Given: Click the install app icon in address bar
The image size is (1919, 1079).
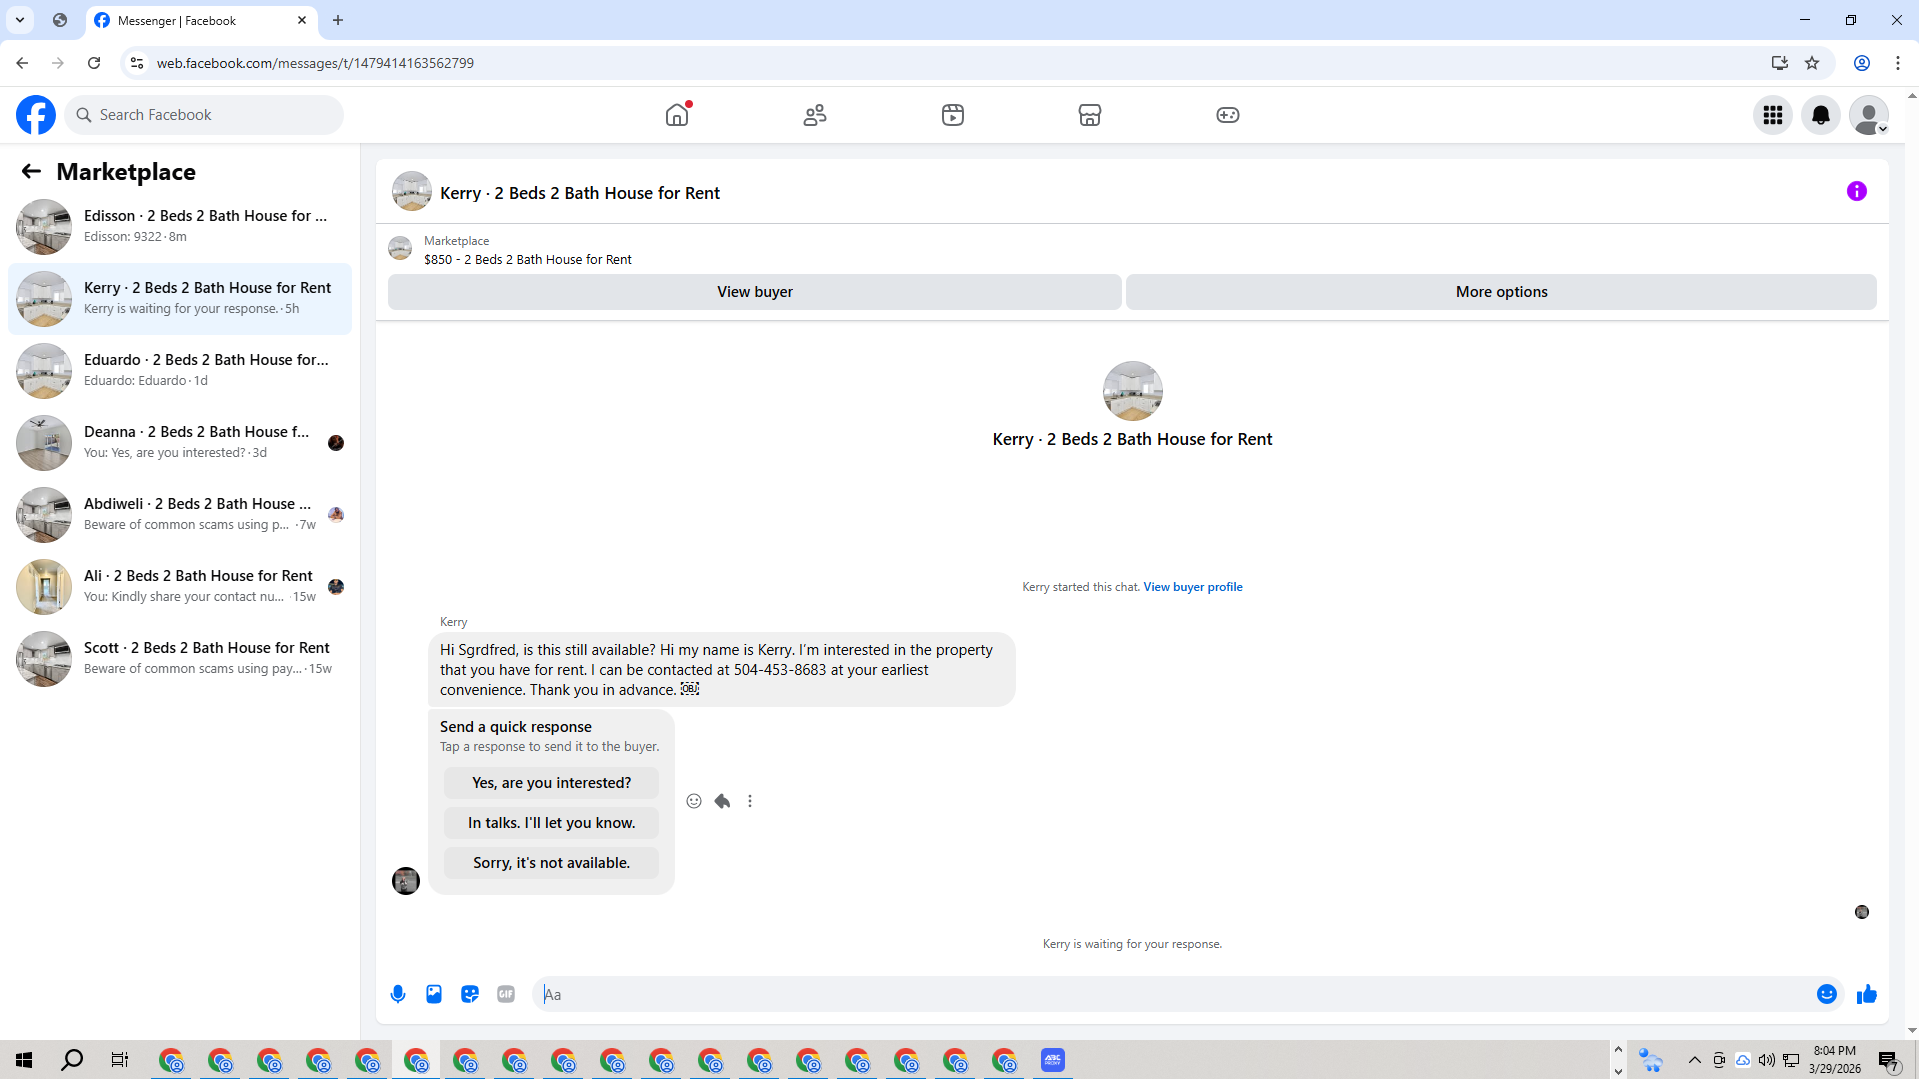Looking at the screenshot, I should [1780, 63].
